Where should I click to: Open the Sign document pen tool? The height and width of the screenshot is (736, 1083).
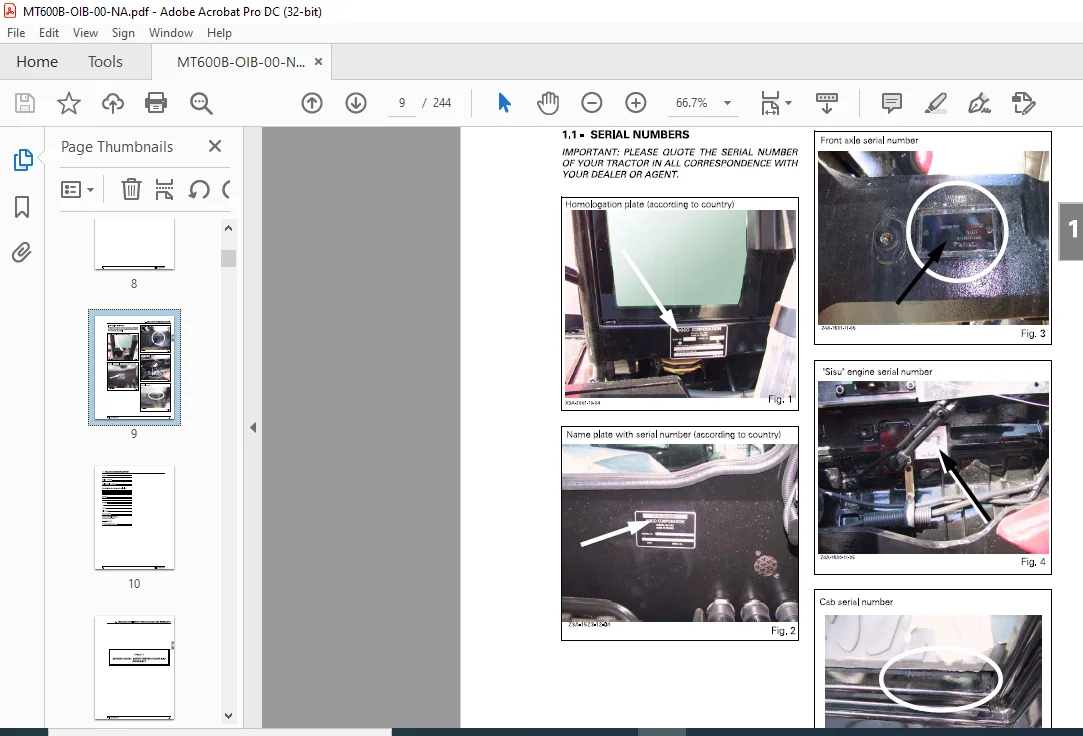click(979, 103)
